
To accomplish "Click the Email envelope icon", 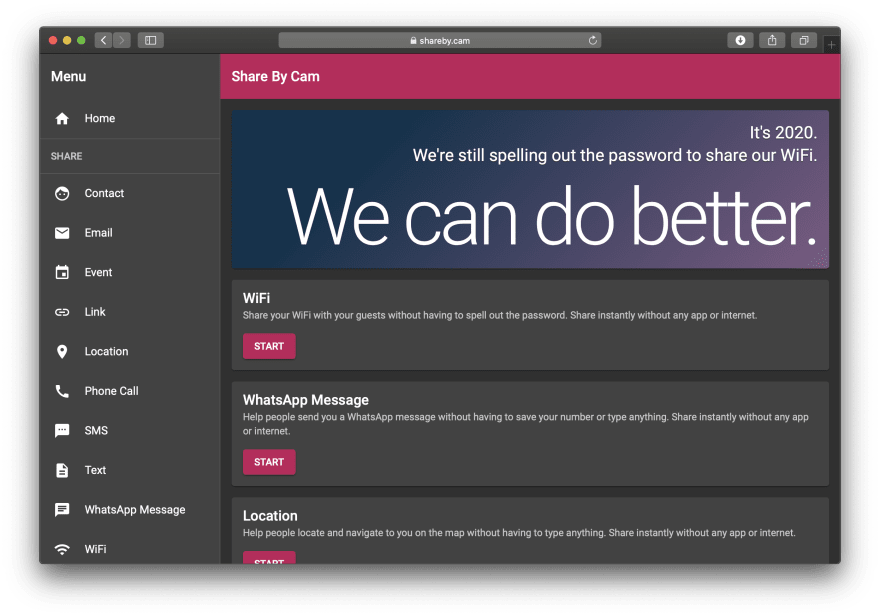I will 62,233.
